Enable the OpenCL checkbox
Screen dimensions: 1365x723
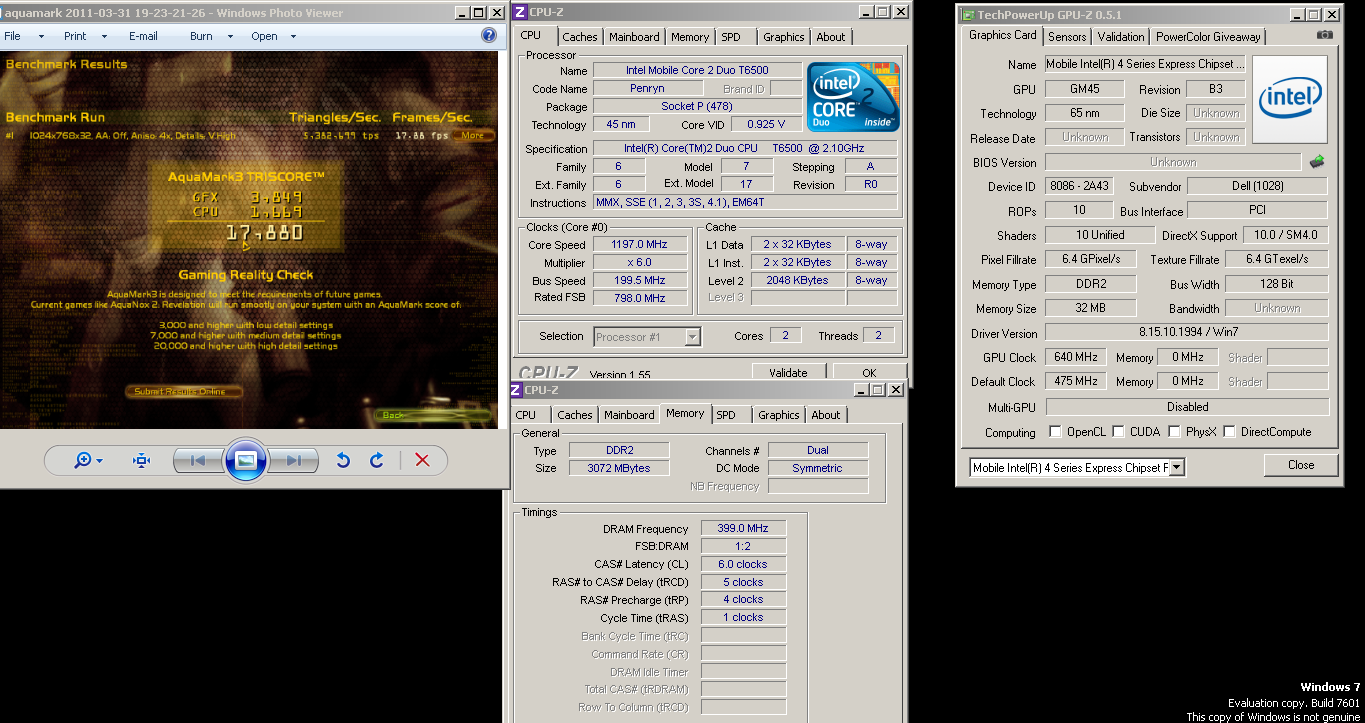[1055, 432]
